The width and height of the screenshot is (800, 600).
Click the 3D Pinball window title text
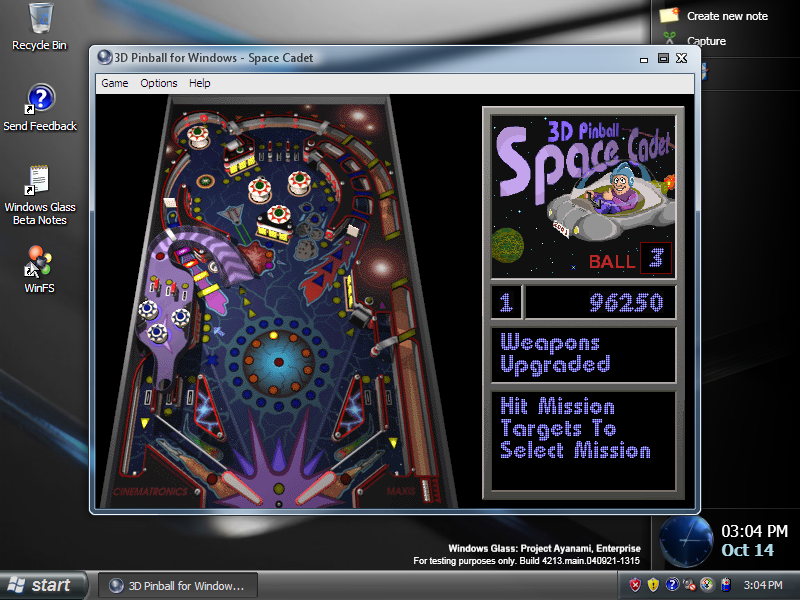214,58
